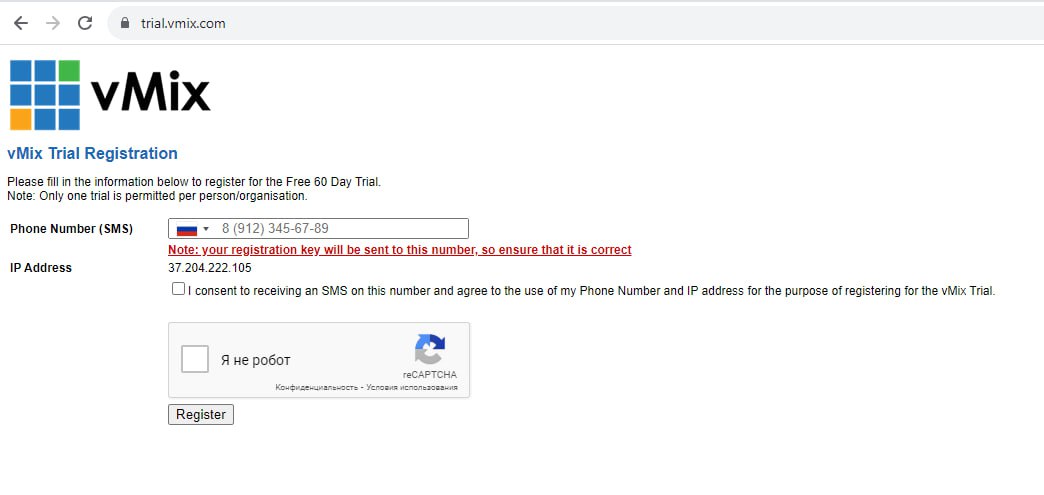Screen dimensions: 1044x495
Task: Click the consent text beside the checkbox
Action: (x=591, y=291)
